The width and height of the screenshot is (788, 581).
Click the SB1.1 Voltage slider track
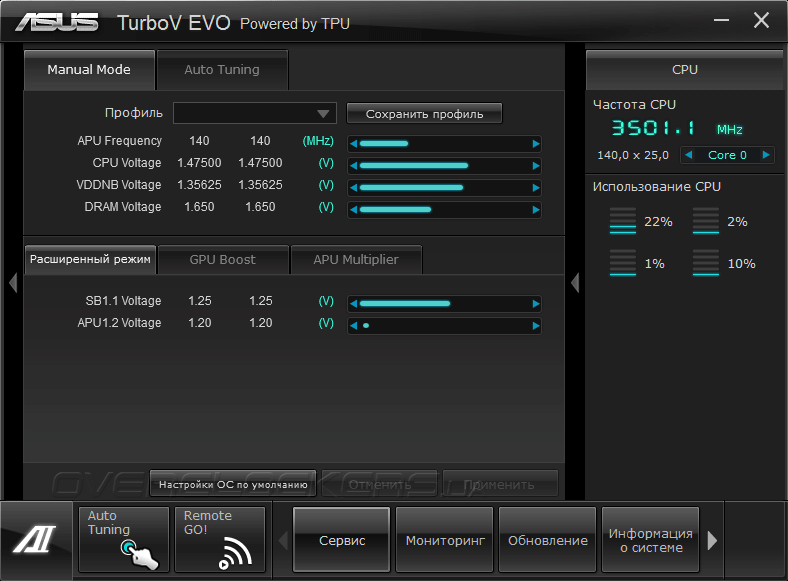444,304
